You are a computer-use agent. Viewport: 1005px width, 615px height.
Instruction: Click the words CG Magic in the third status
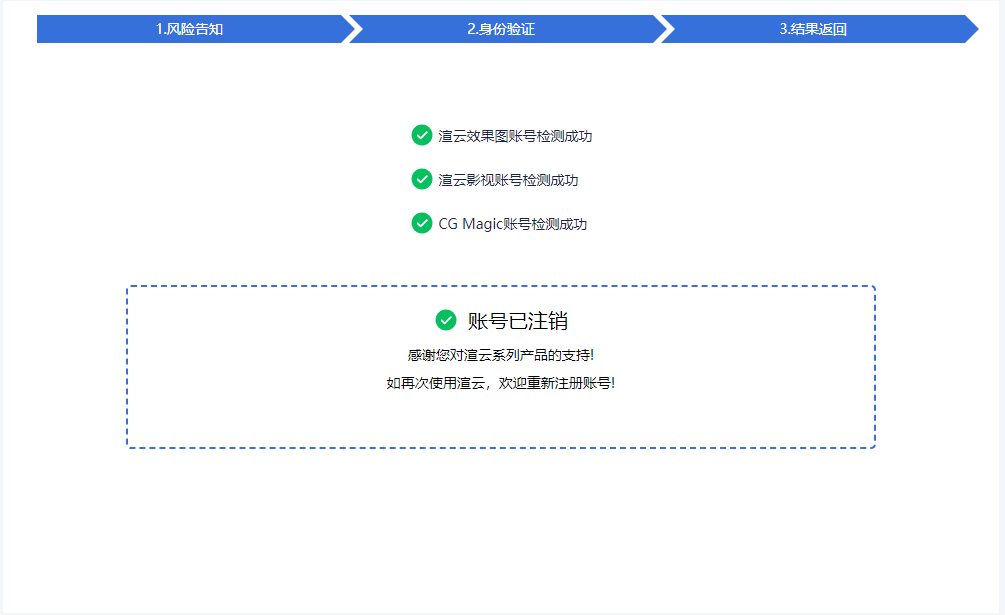pos(469,224)
